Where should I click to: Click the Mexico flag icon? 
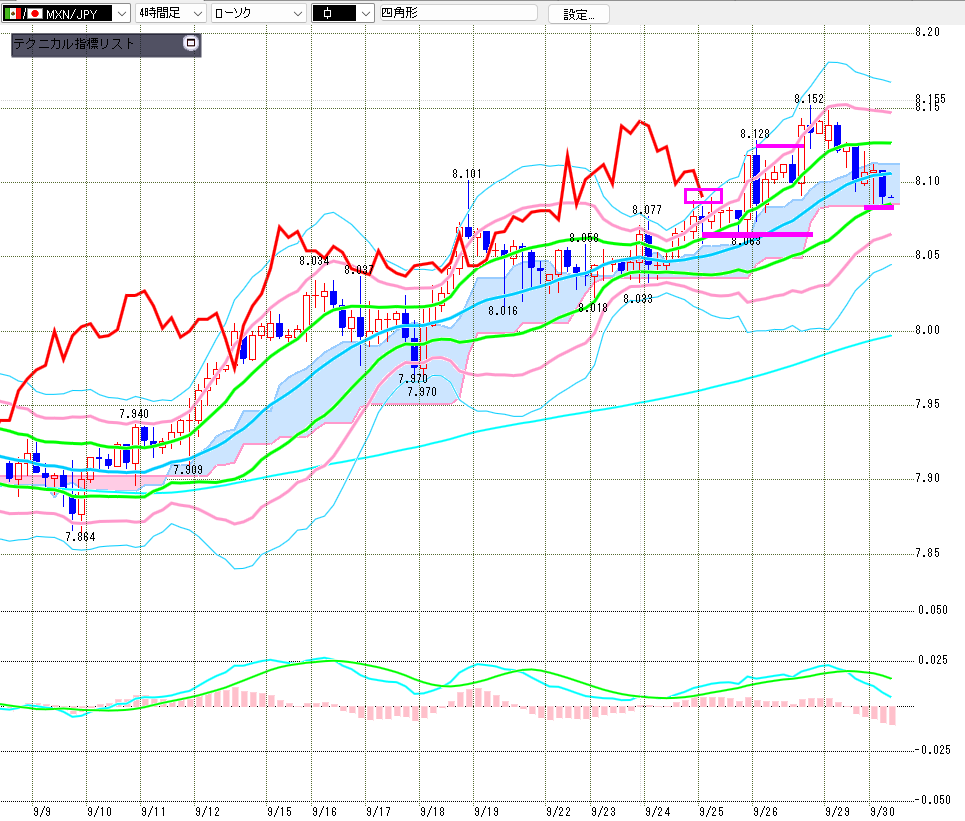11,14
